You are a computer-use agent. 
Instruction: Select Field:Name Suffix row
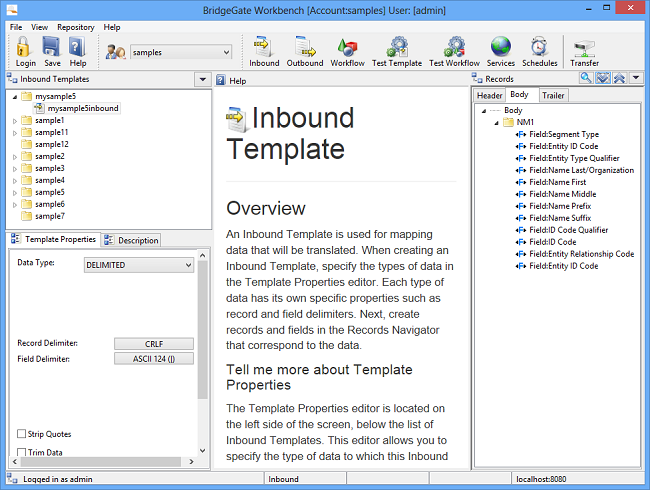click(x=553, y=218)
